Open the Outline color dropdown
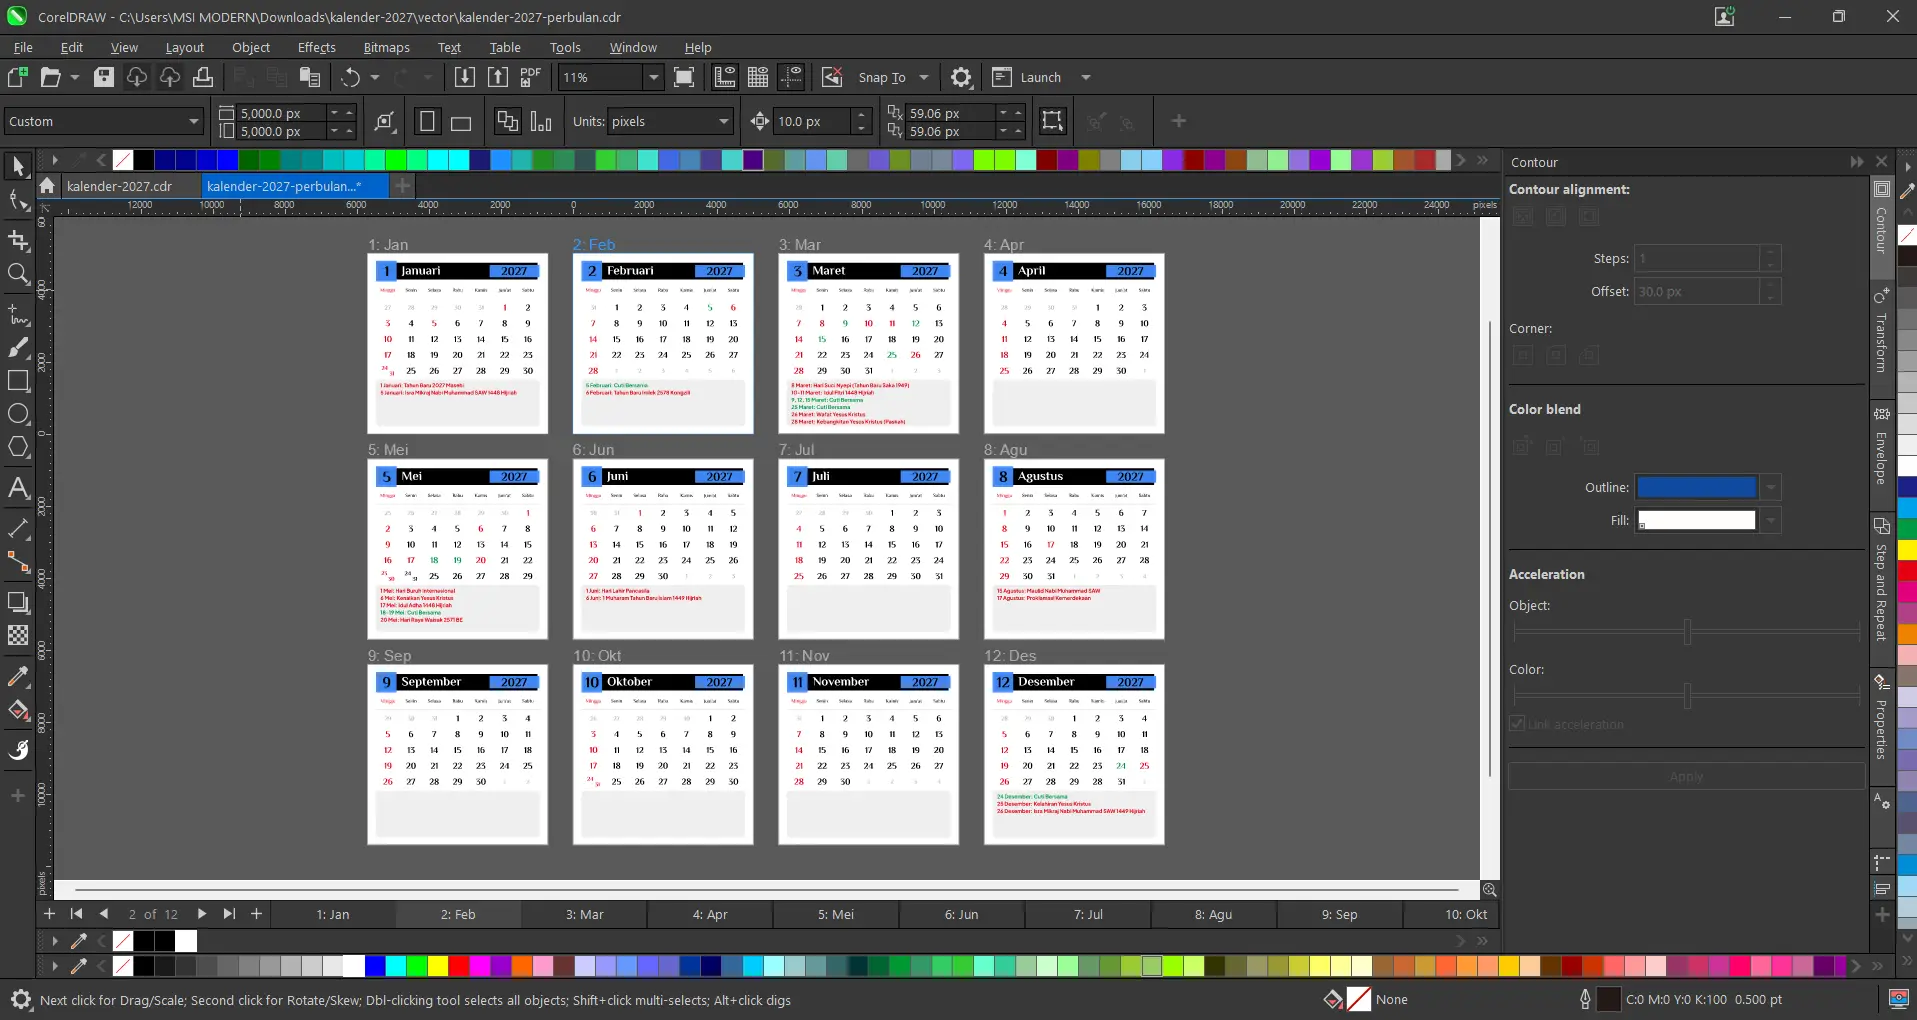 point(1771,487)
